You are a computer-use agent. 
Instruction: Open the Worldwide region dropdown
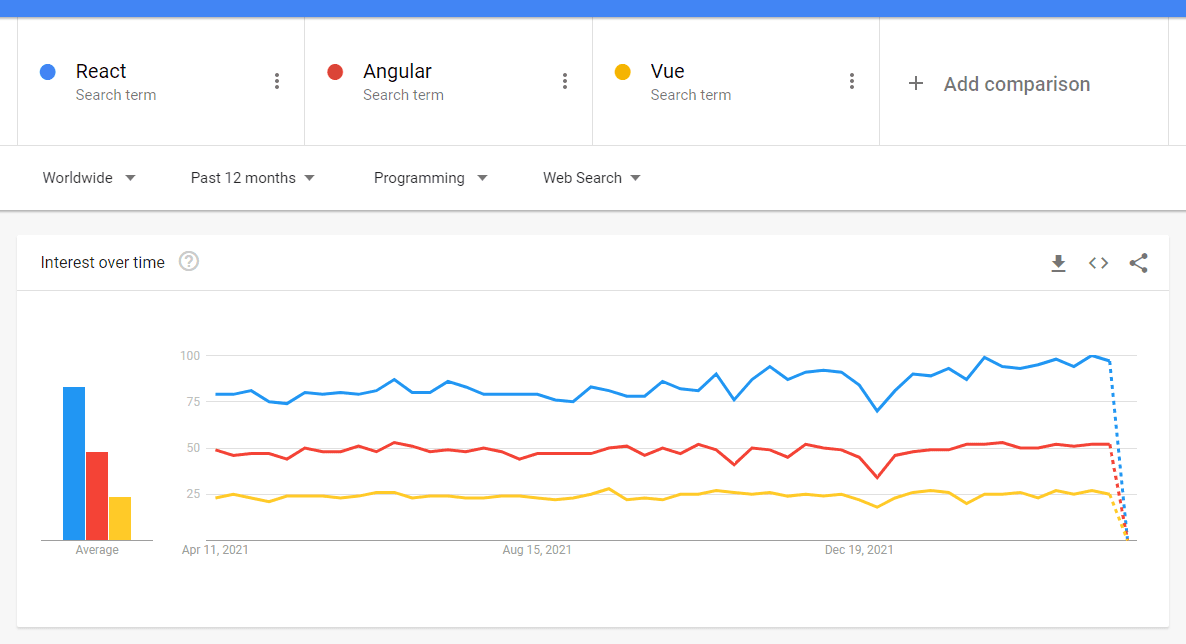click(x=88, y=177)
